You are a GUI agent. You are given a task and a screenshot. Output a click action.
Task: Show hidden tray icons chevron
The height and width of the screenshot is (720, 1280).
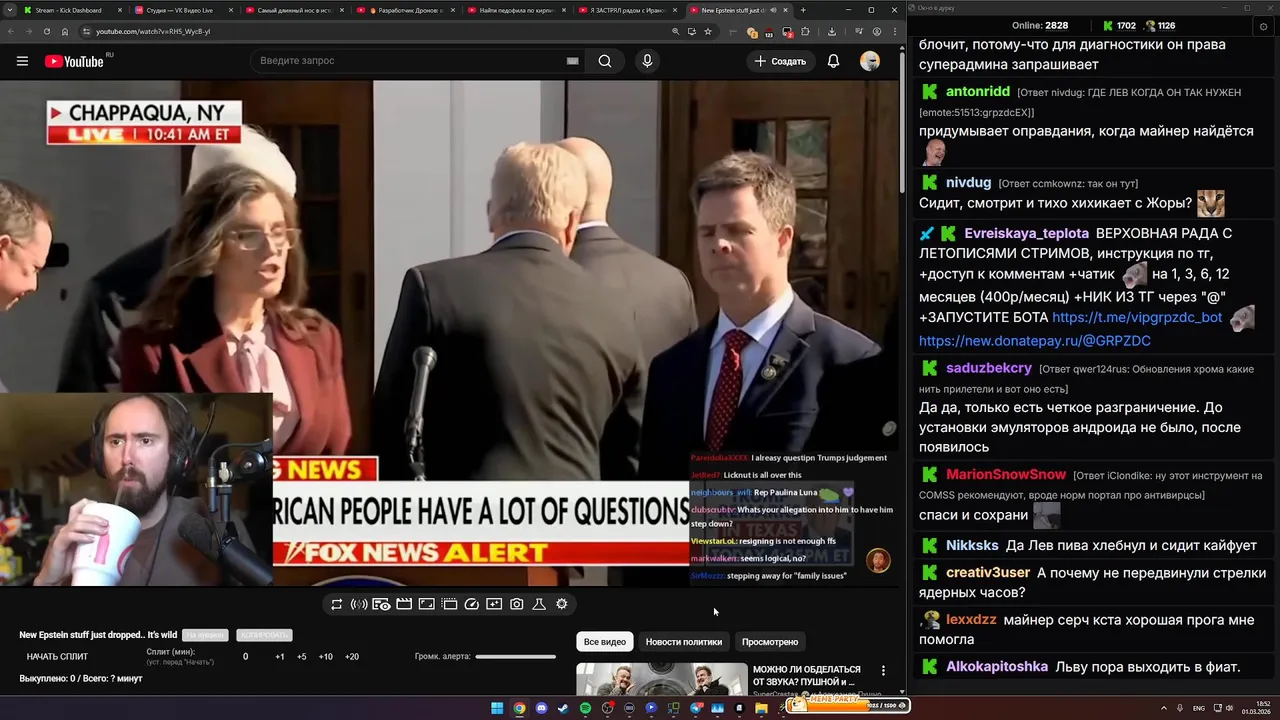pos(1164,708)
